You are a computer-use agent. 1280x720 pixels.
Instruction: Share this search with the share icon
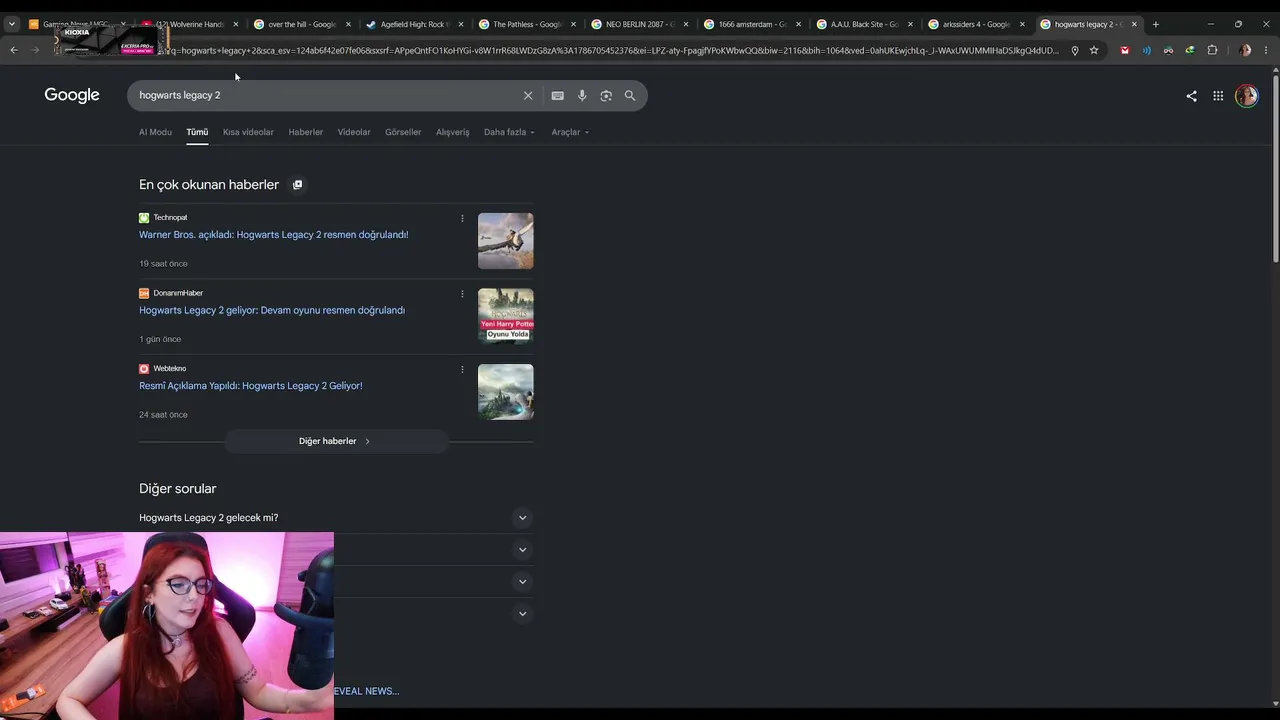1191,96
